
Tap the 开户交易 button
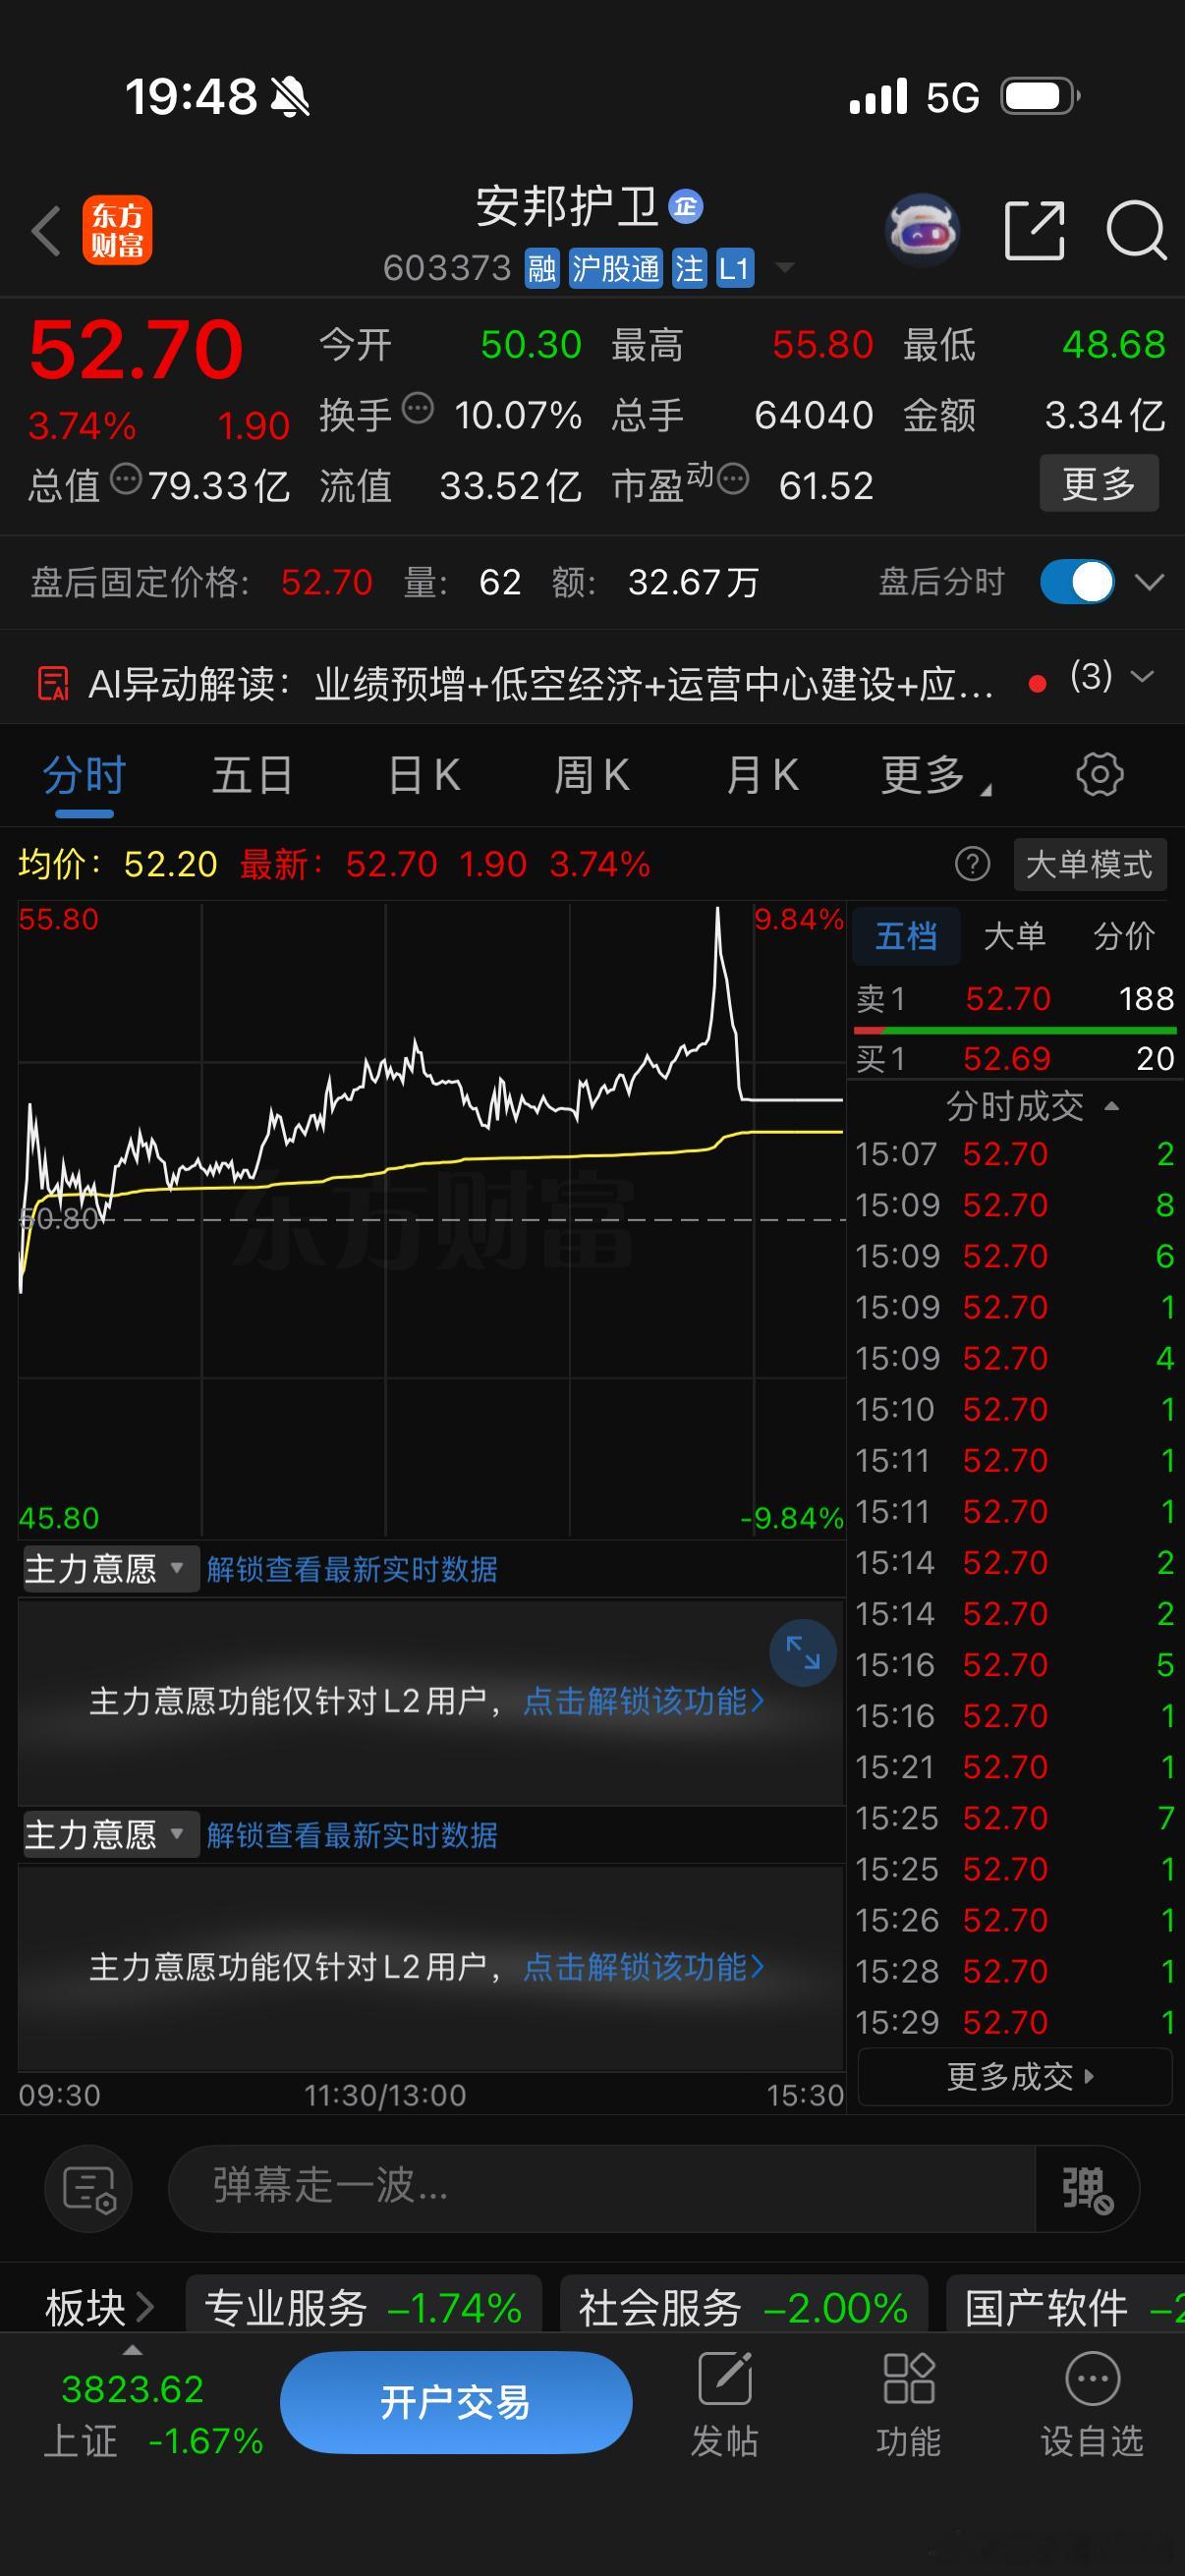coord(456,2401)
